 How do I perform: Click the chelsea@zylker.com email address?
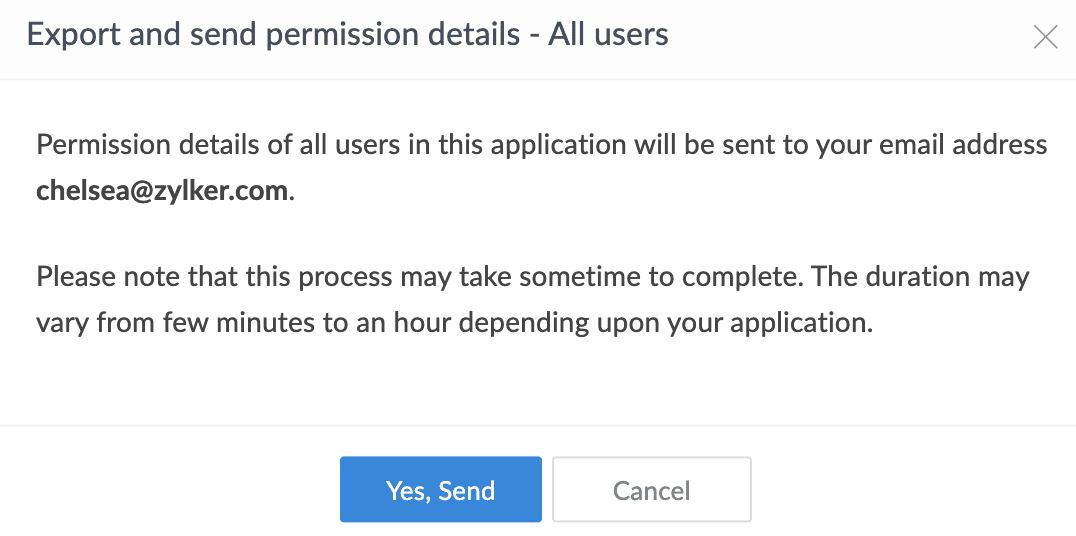[x=162, y=191]
